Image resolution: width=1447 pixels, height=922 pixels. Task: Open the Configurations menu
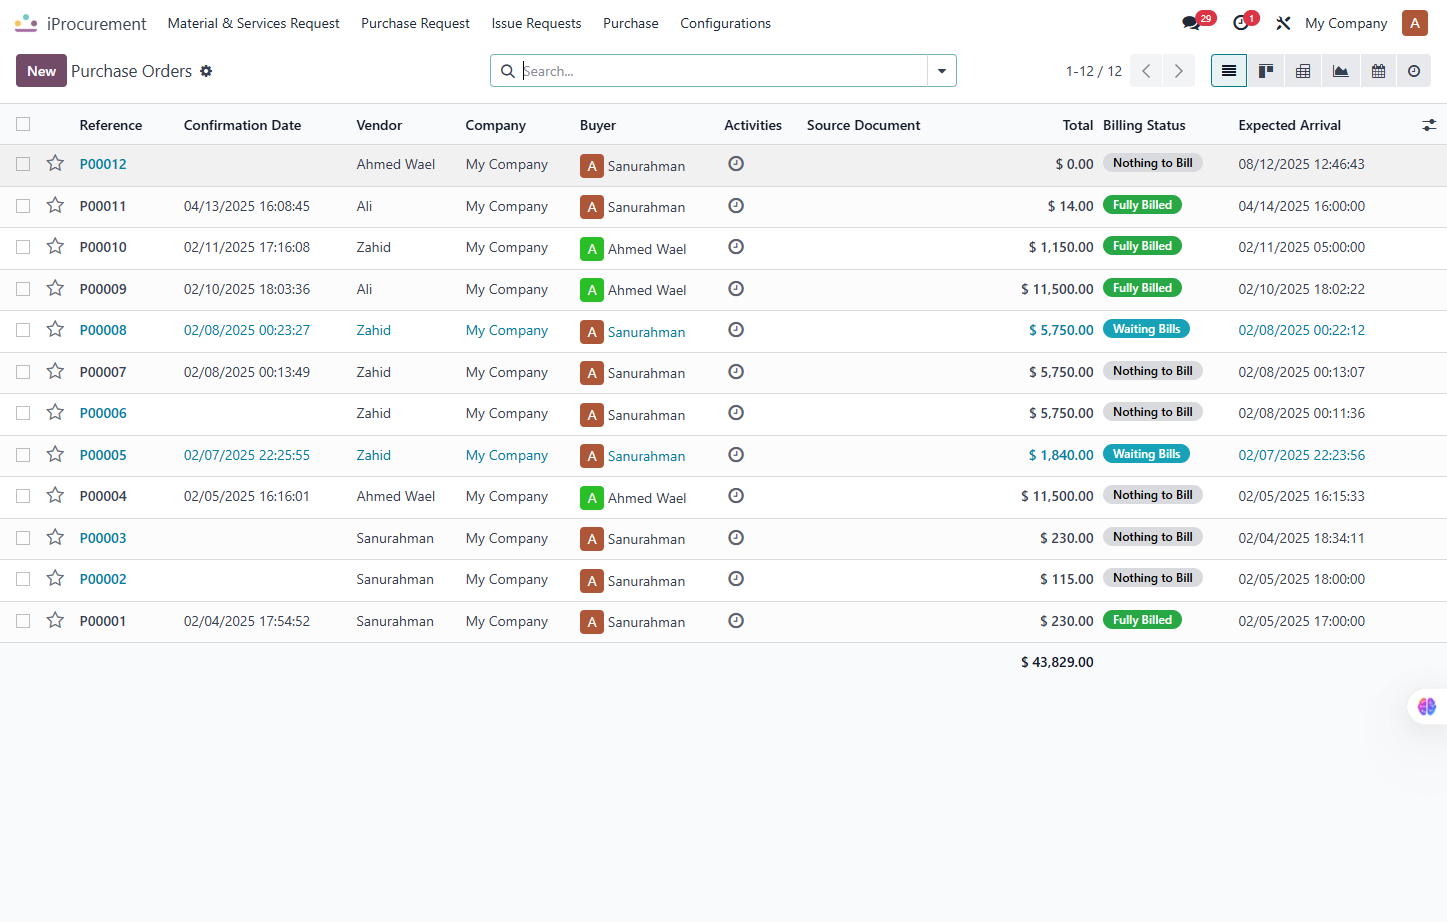[x=725, y=23]
